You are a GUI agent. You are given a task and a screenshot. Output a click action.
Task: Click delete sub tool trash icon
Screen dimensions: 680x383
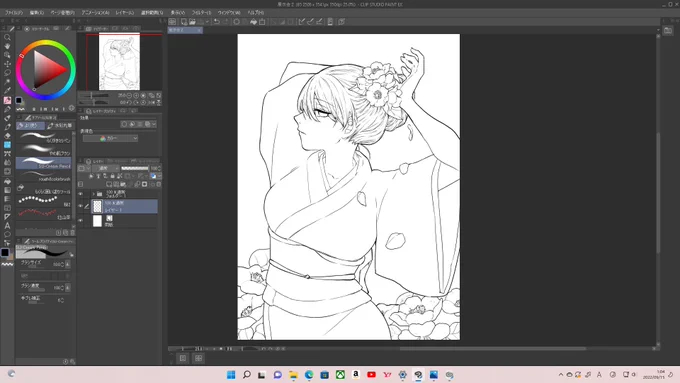coord(72,233)
